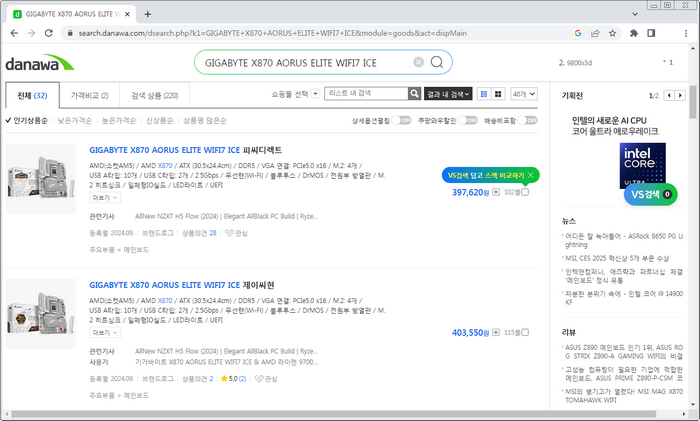Run the in-list search magnifier button
This screenshot has width=700, height=421.
click(415, 93)
